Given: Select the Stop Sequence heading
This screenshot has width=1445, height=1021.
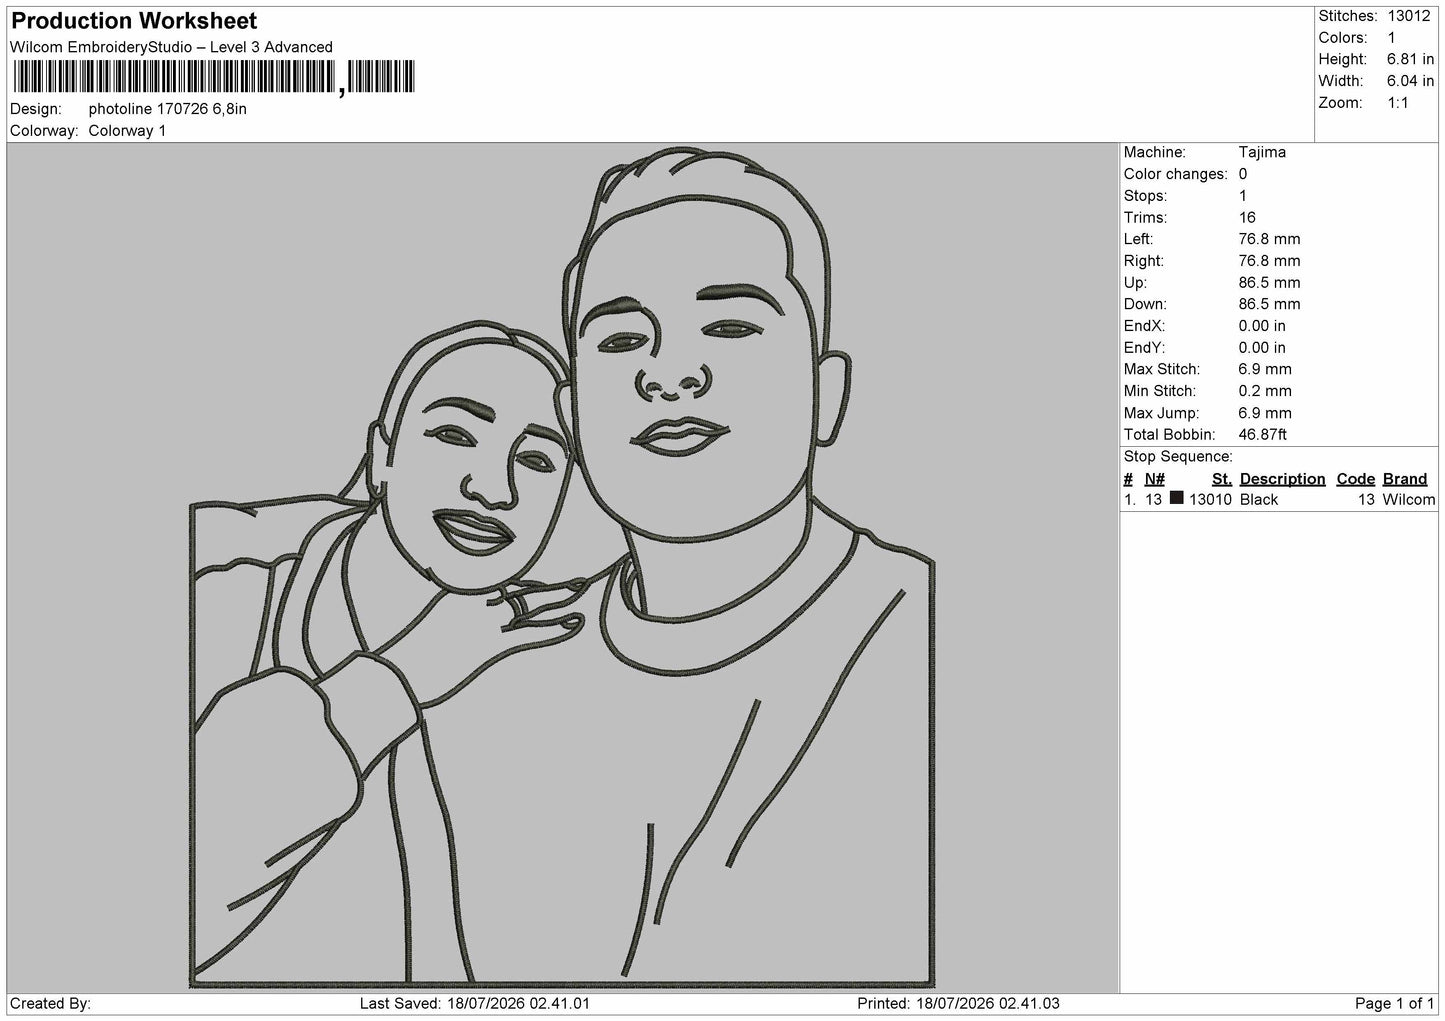Looking at the screenshot, I should tap(1178, 457).
